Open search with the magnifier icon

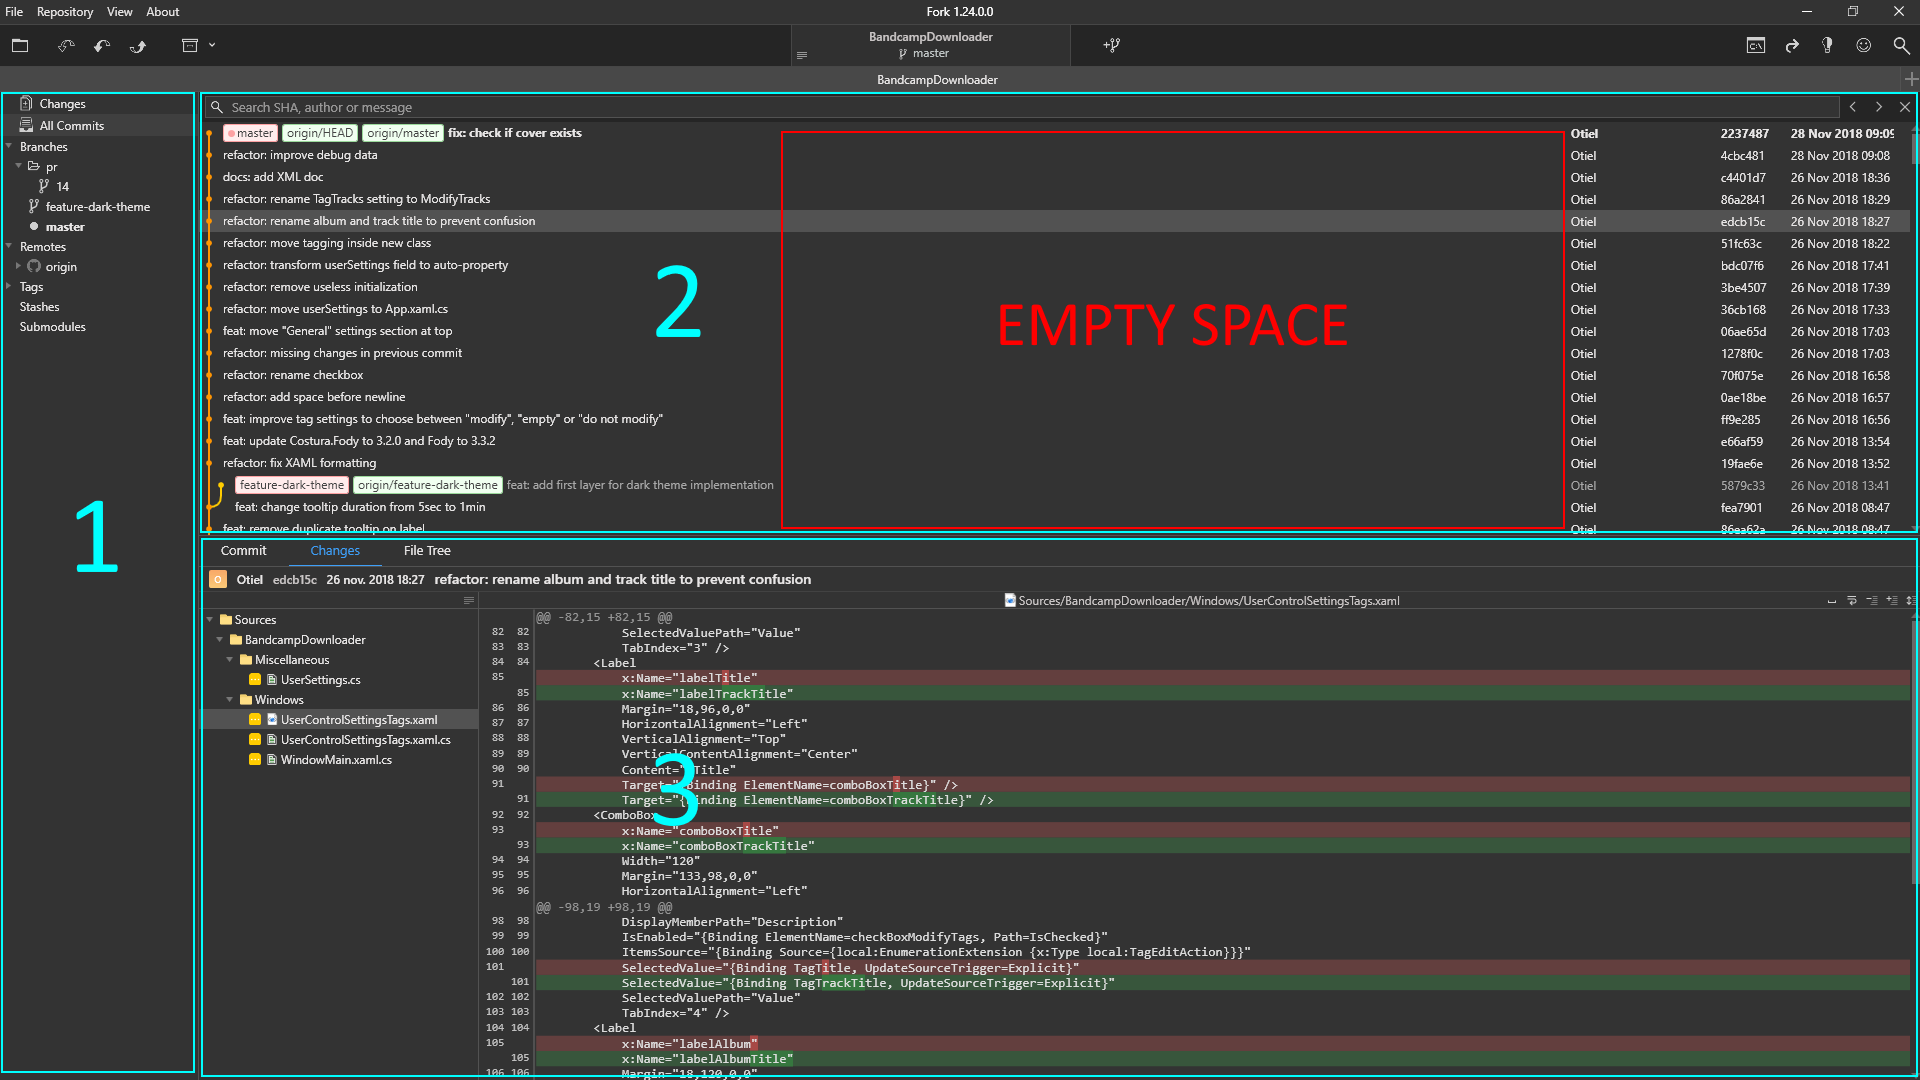point(1899,45)
